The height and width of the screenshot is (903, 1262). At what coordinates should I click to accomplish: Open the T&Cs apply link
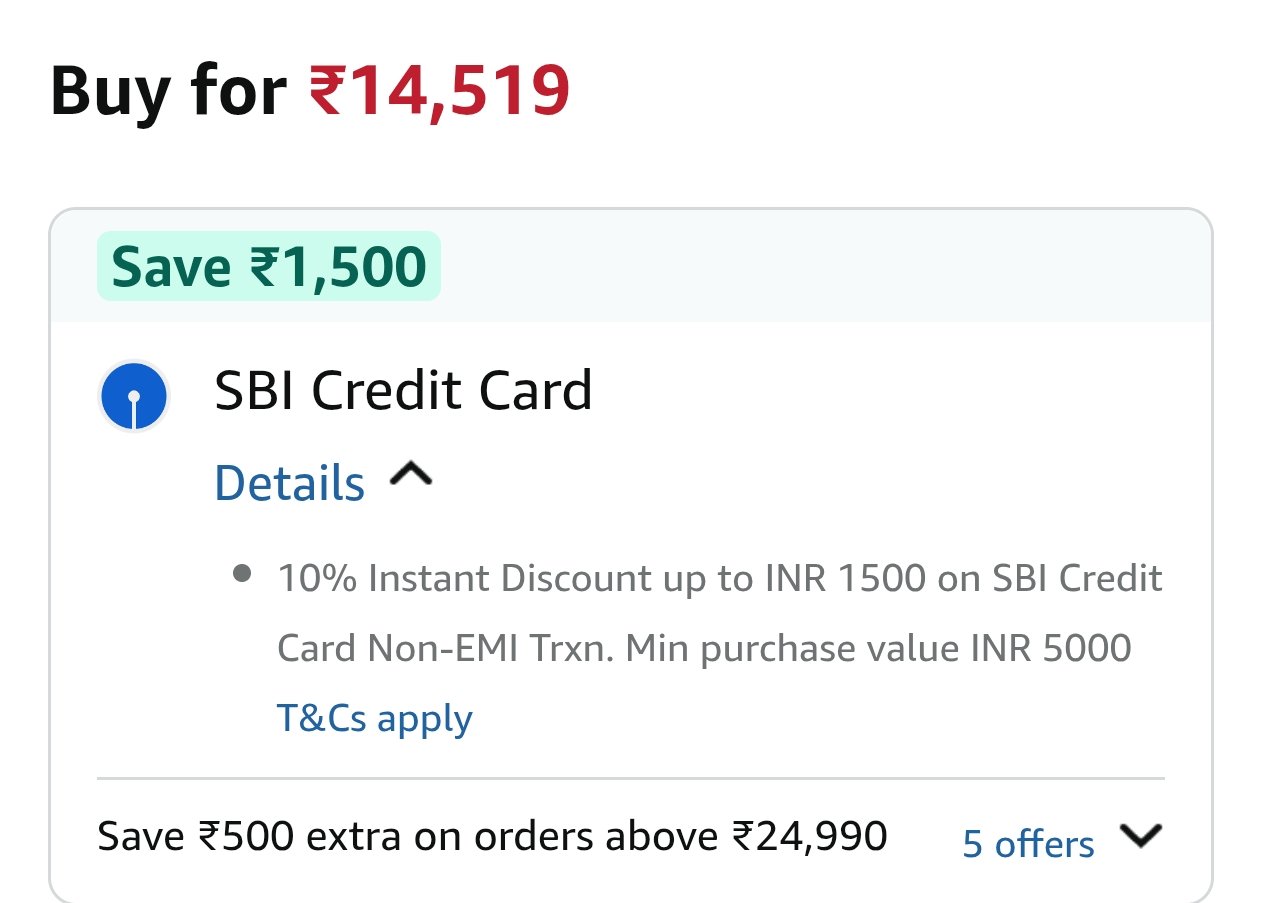coord(374,718)
